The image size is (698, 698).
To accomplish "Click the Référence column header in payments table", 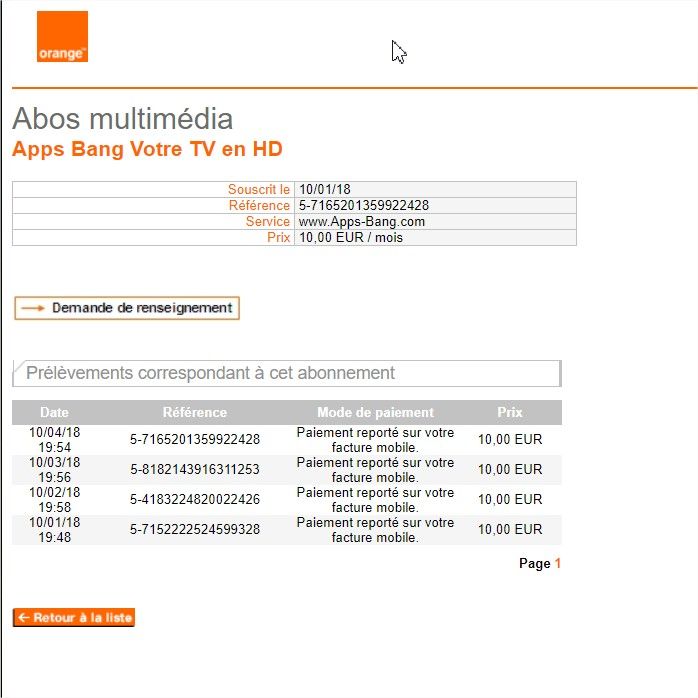I will (194, 412).
